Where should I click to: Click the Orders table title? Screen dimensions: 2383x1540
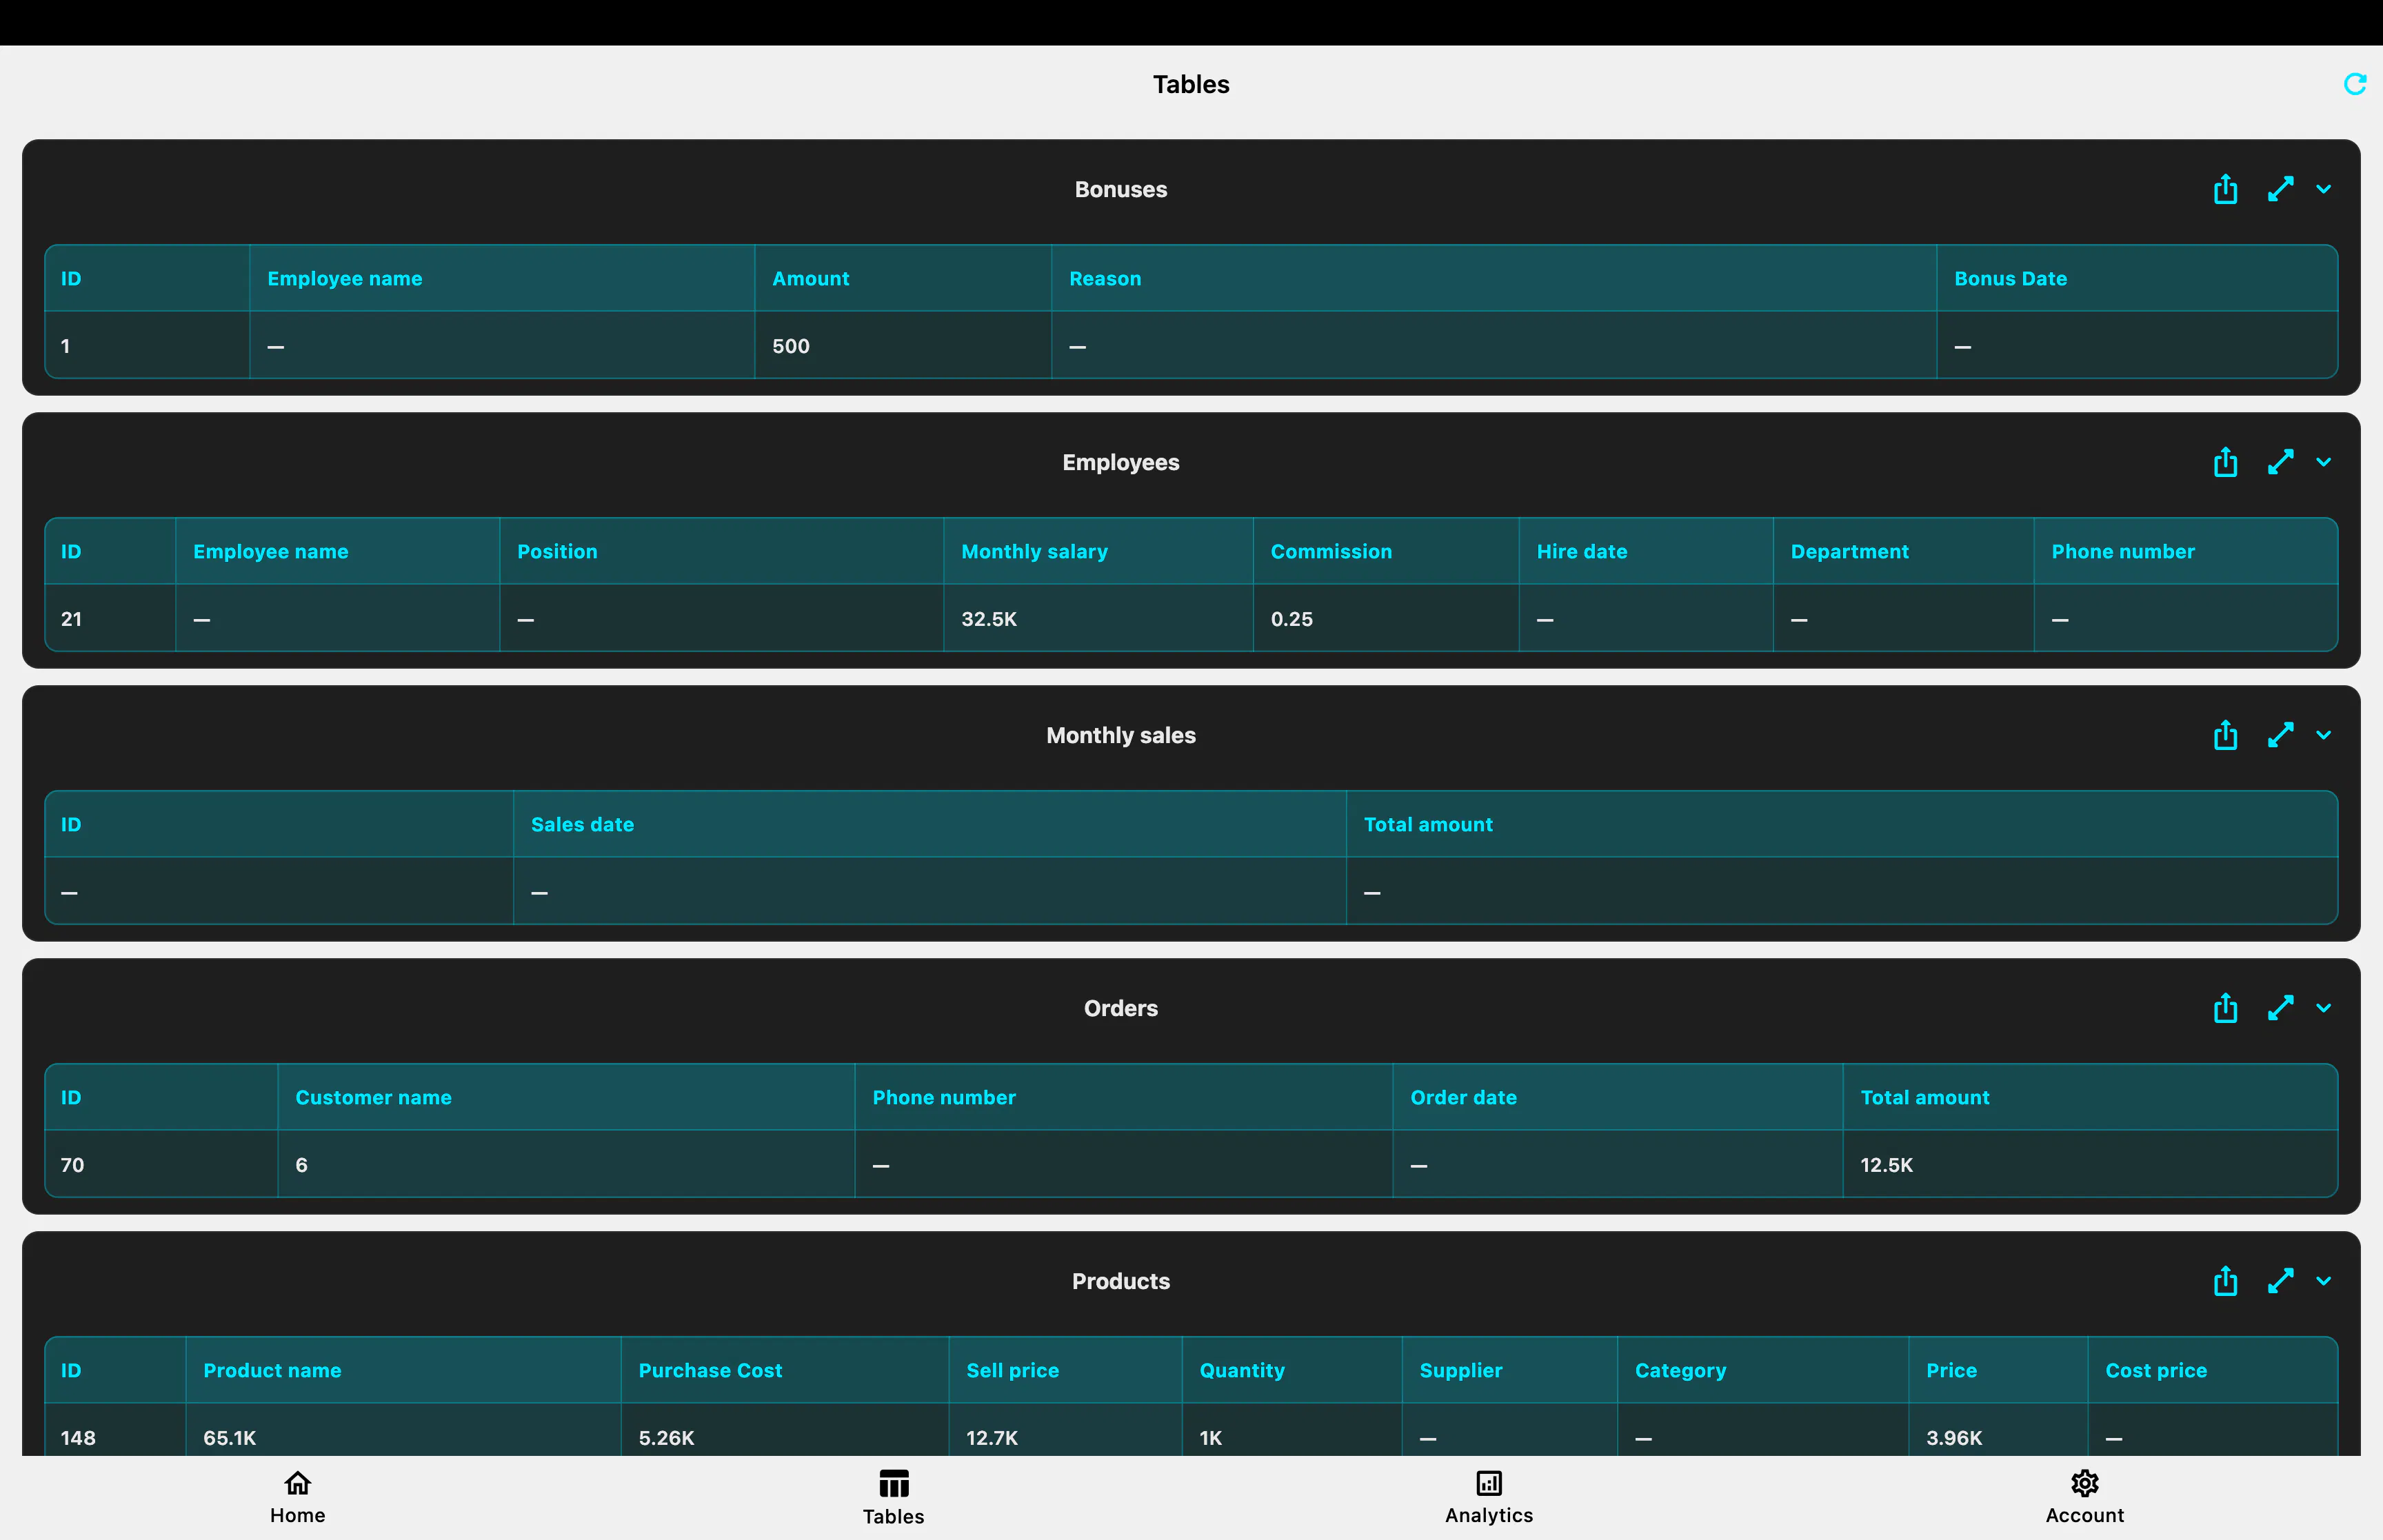point(1121,1008)
